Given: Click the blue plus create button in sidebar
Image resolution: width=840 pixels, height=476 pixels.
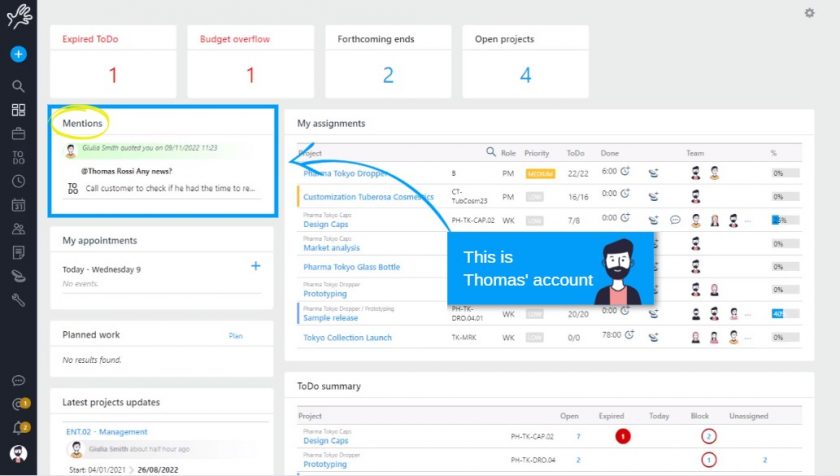Looking at the screenshot, I should tap(18, 54).
